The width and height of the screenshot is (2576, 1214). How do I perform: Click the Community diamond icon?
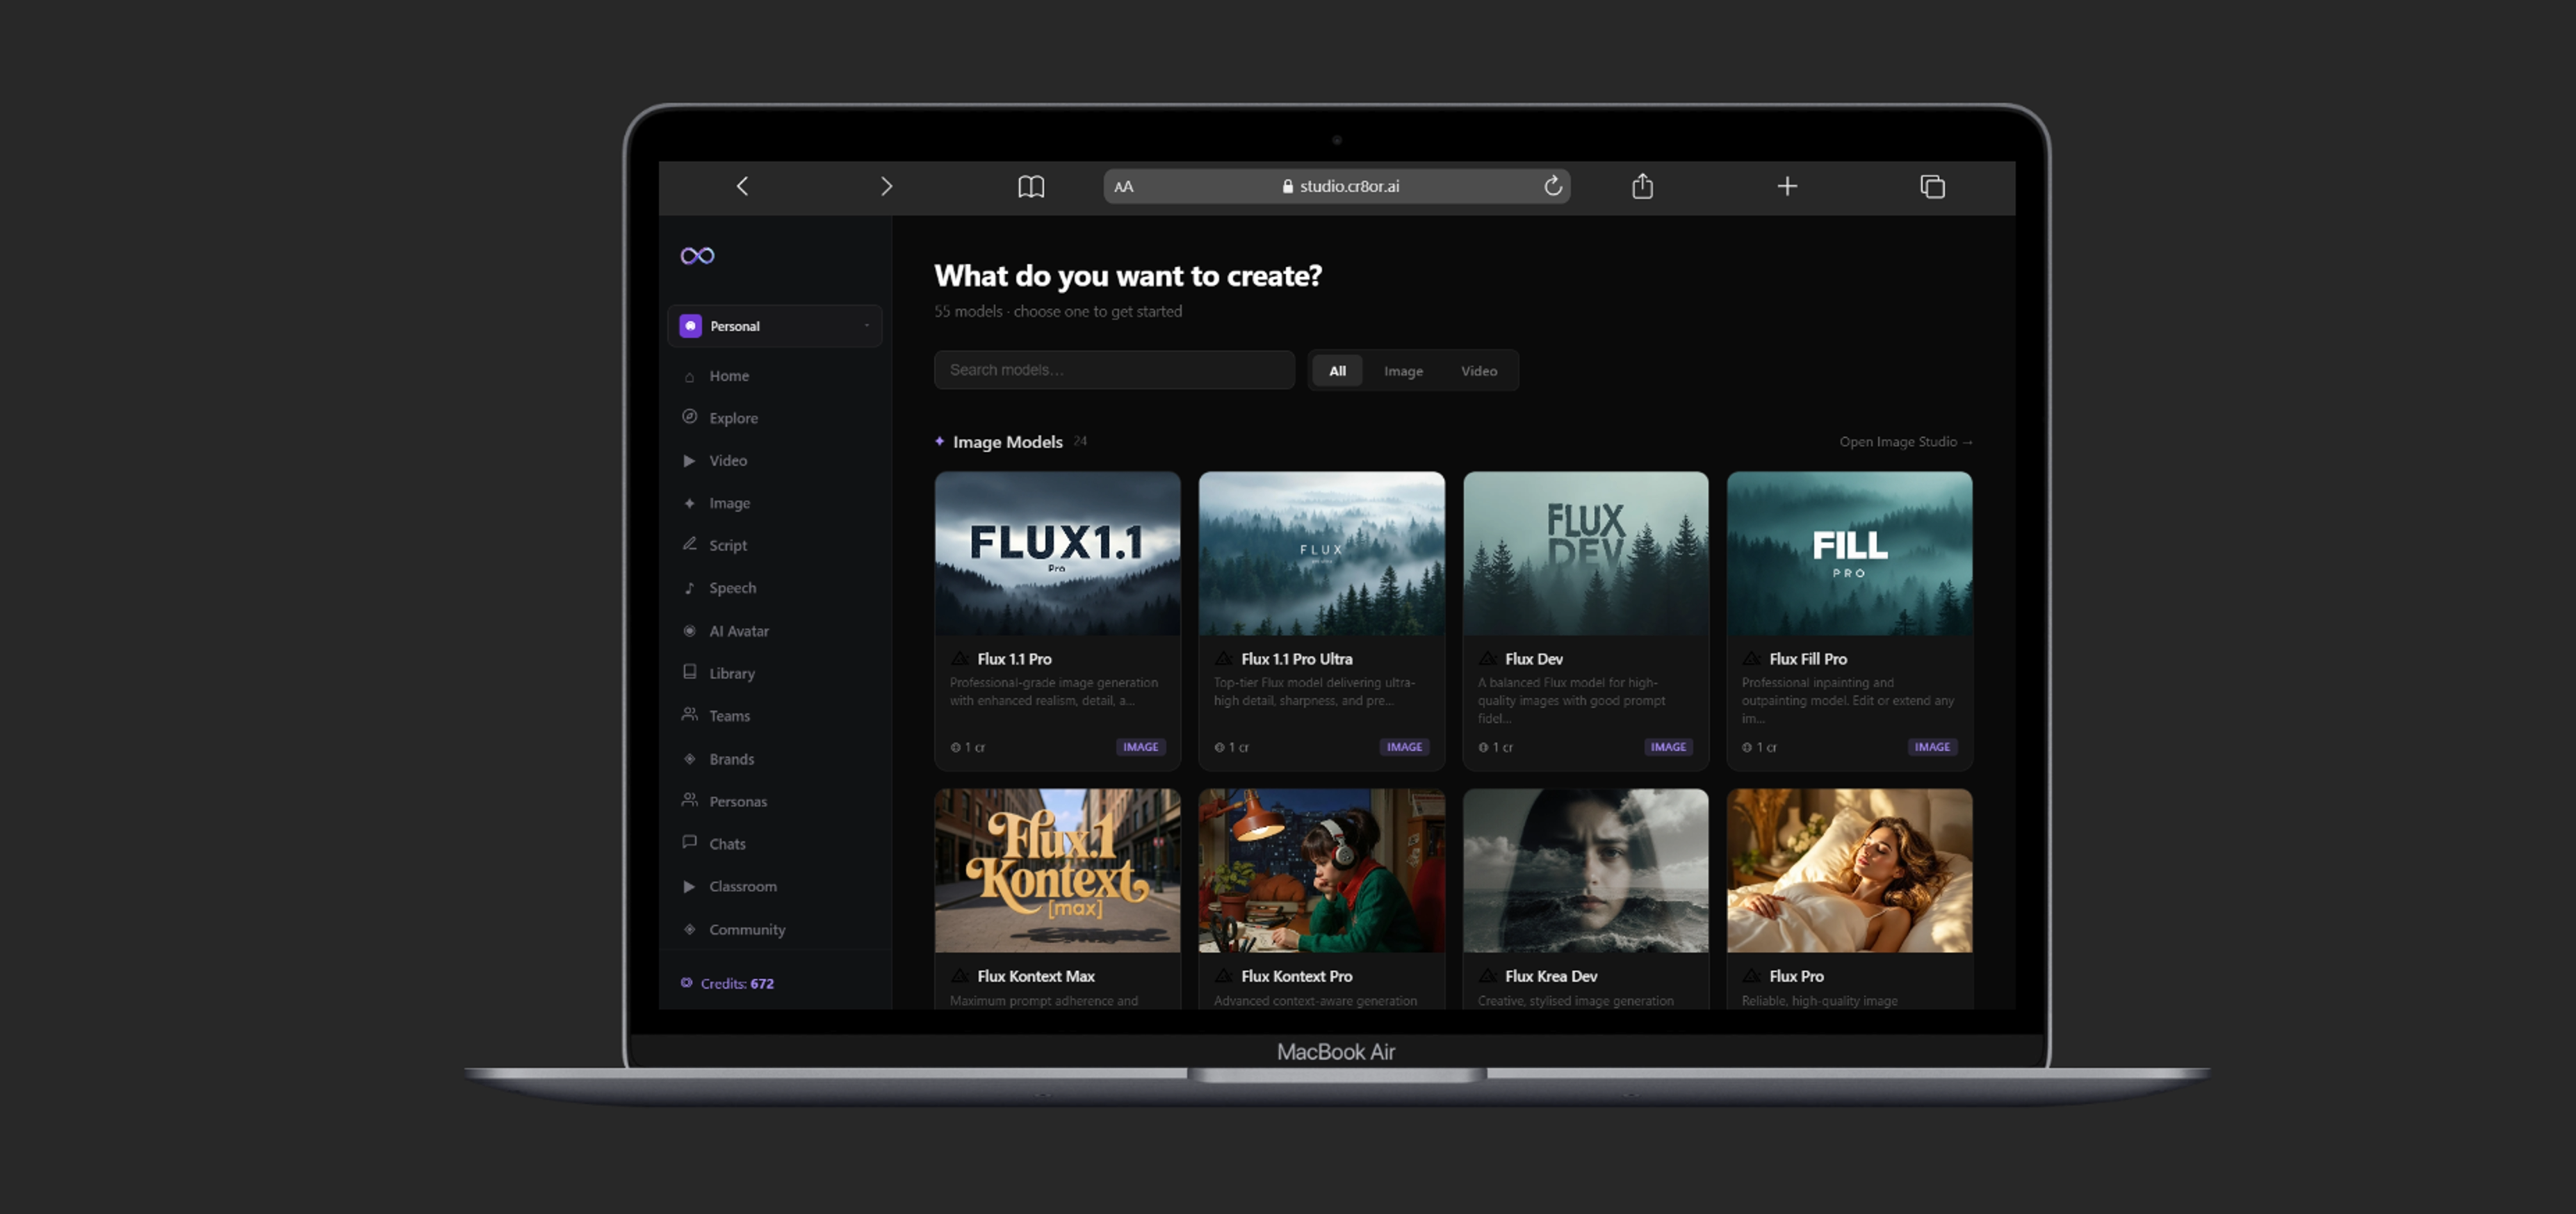(689, 929)
